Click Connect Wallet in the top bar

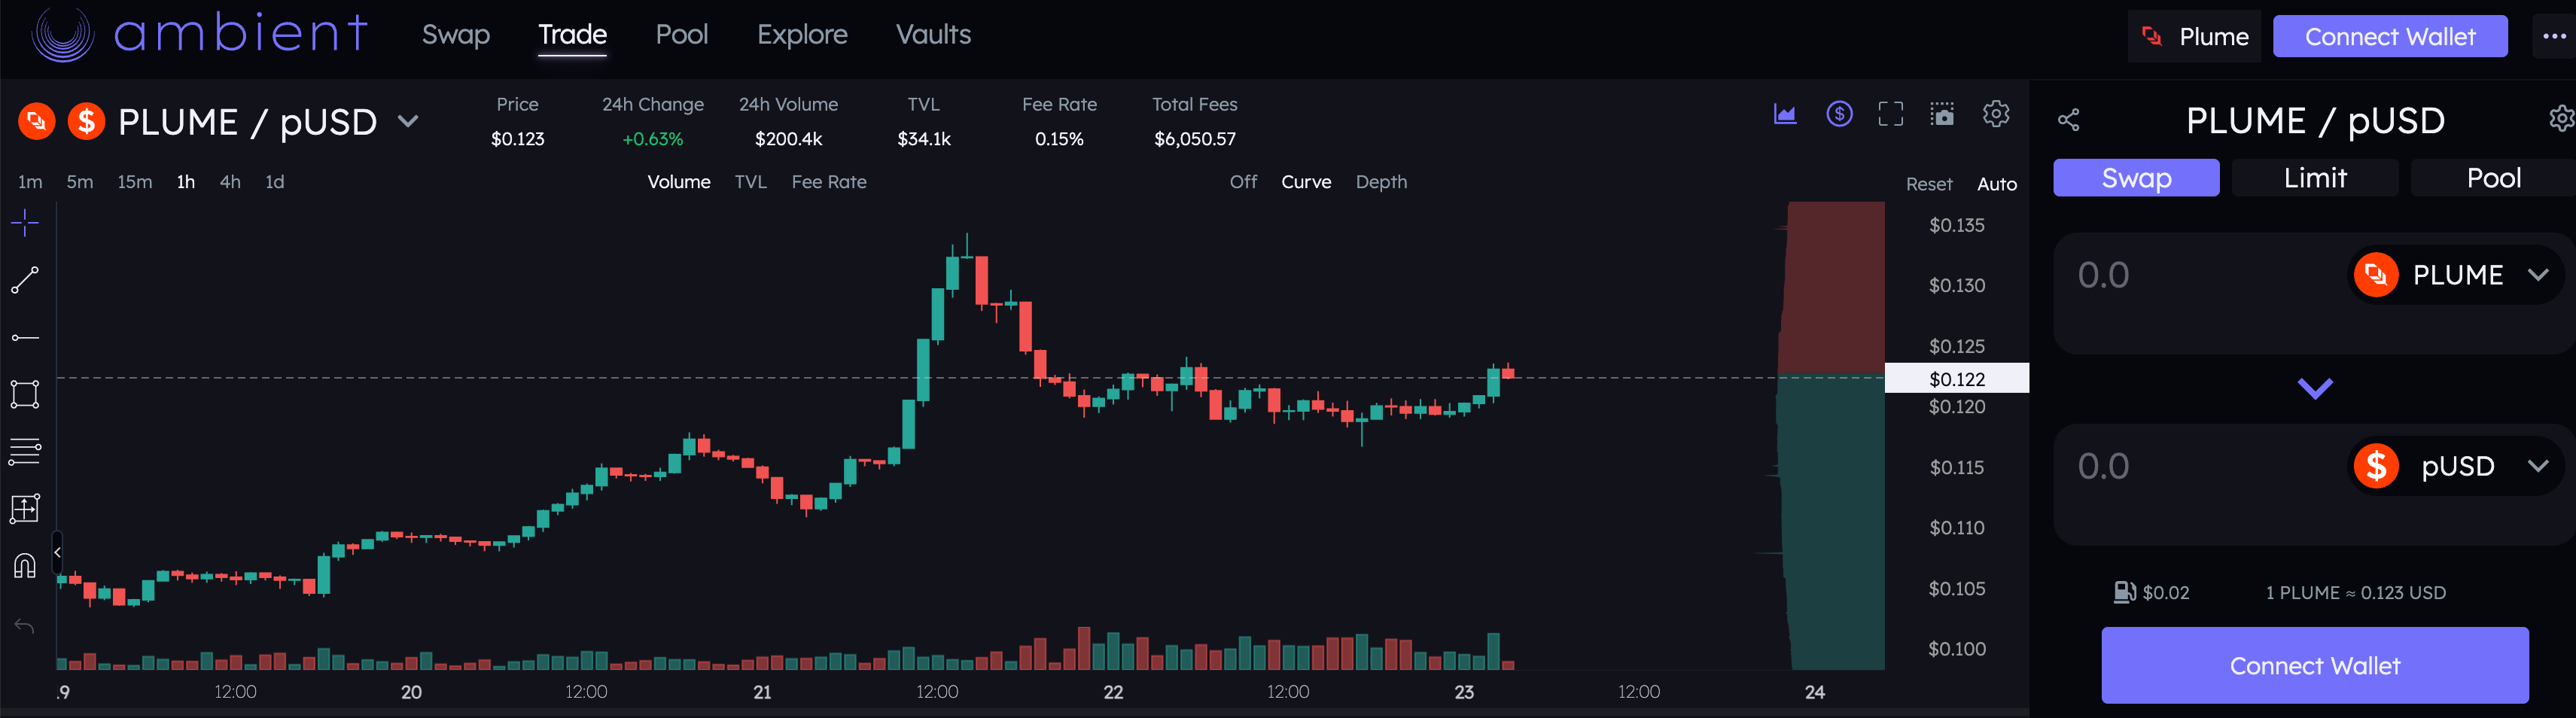point(2389,37)
